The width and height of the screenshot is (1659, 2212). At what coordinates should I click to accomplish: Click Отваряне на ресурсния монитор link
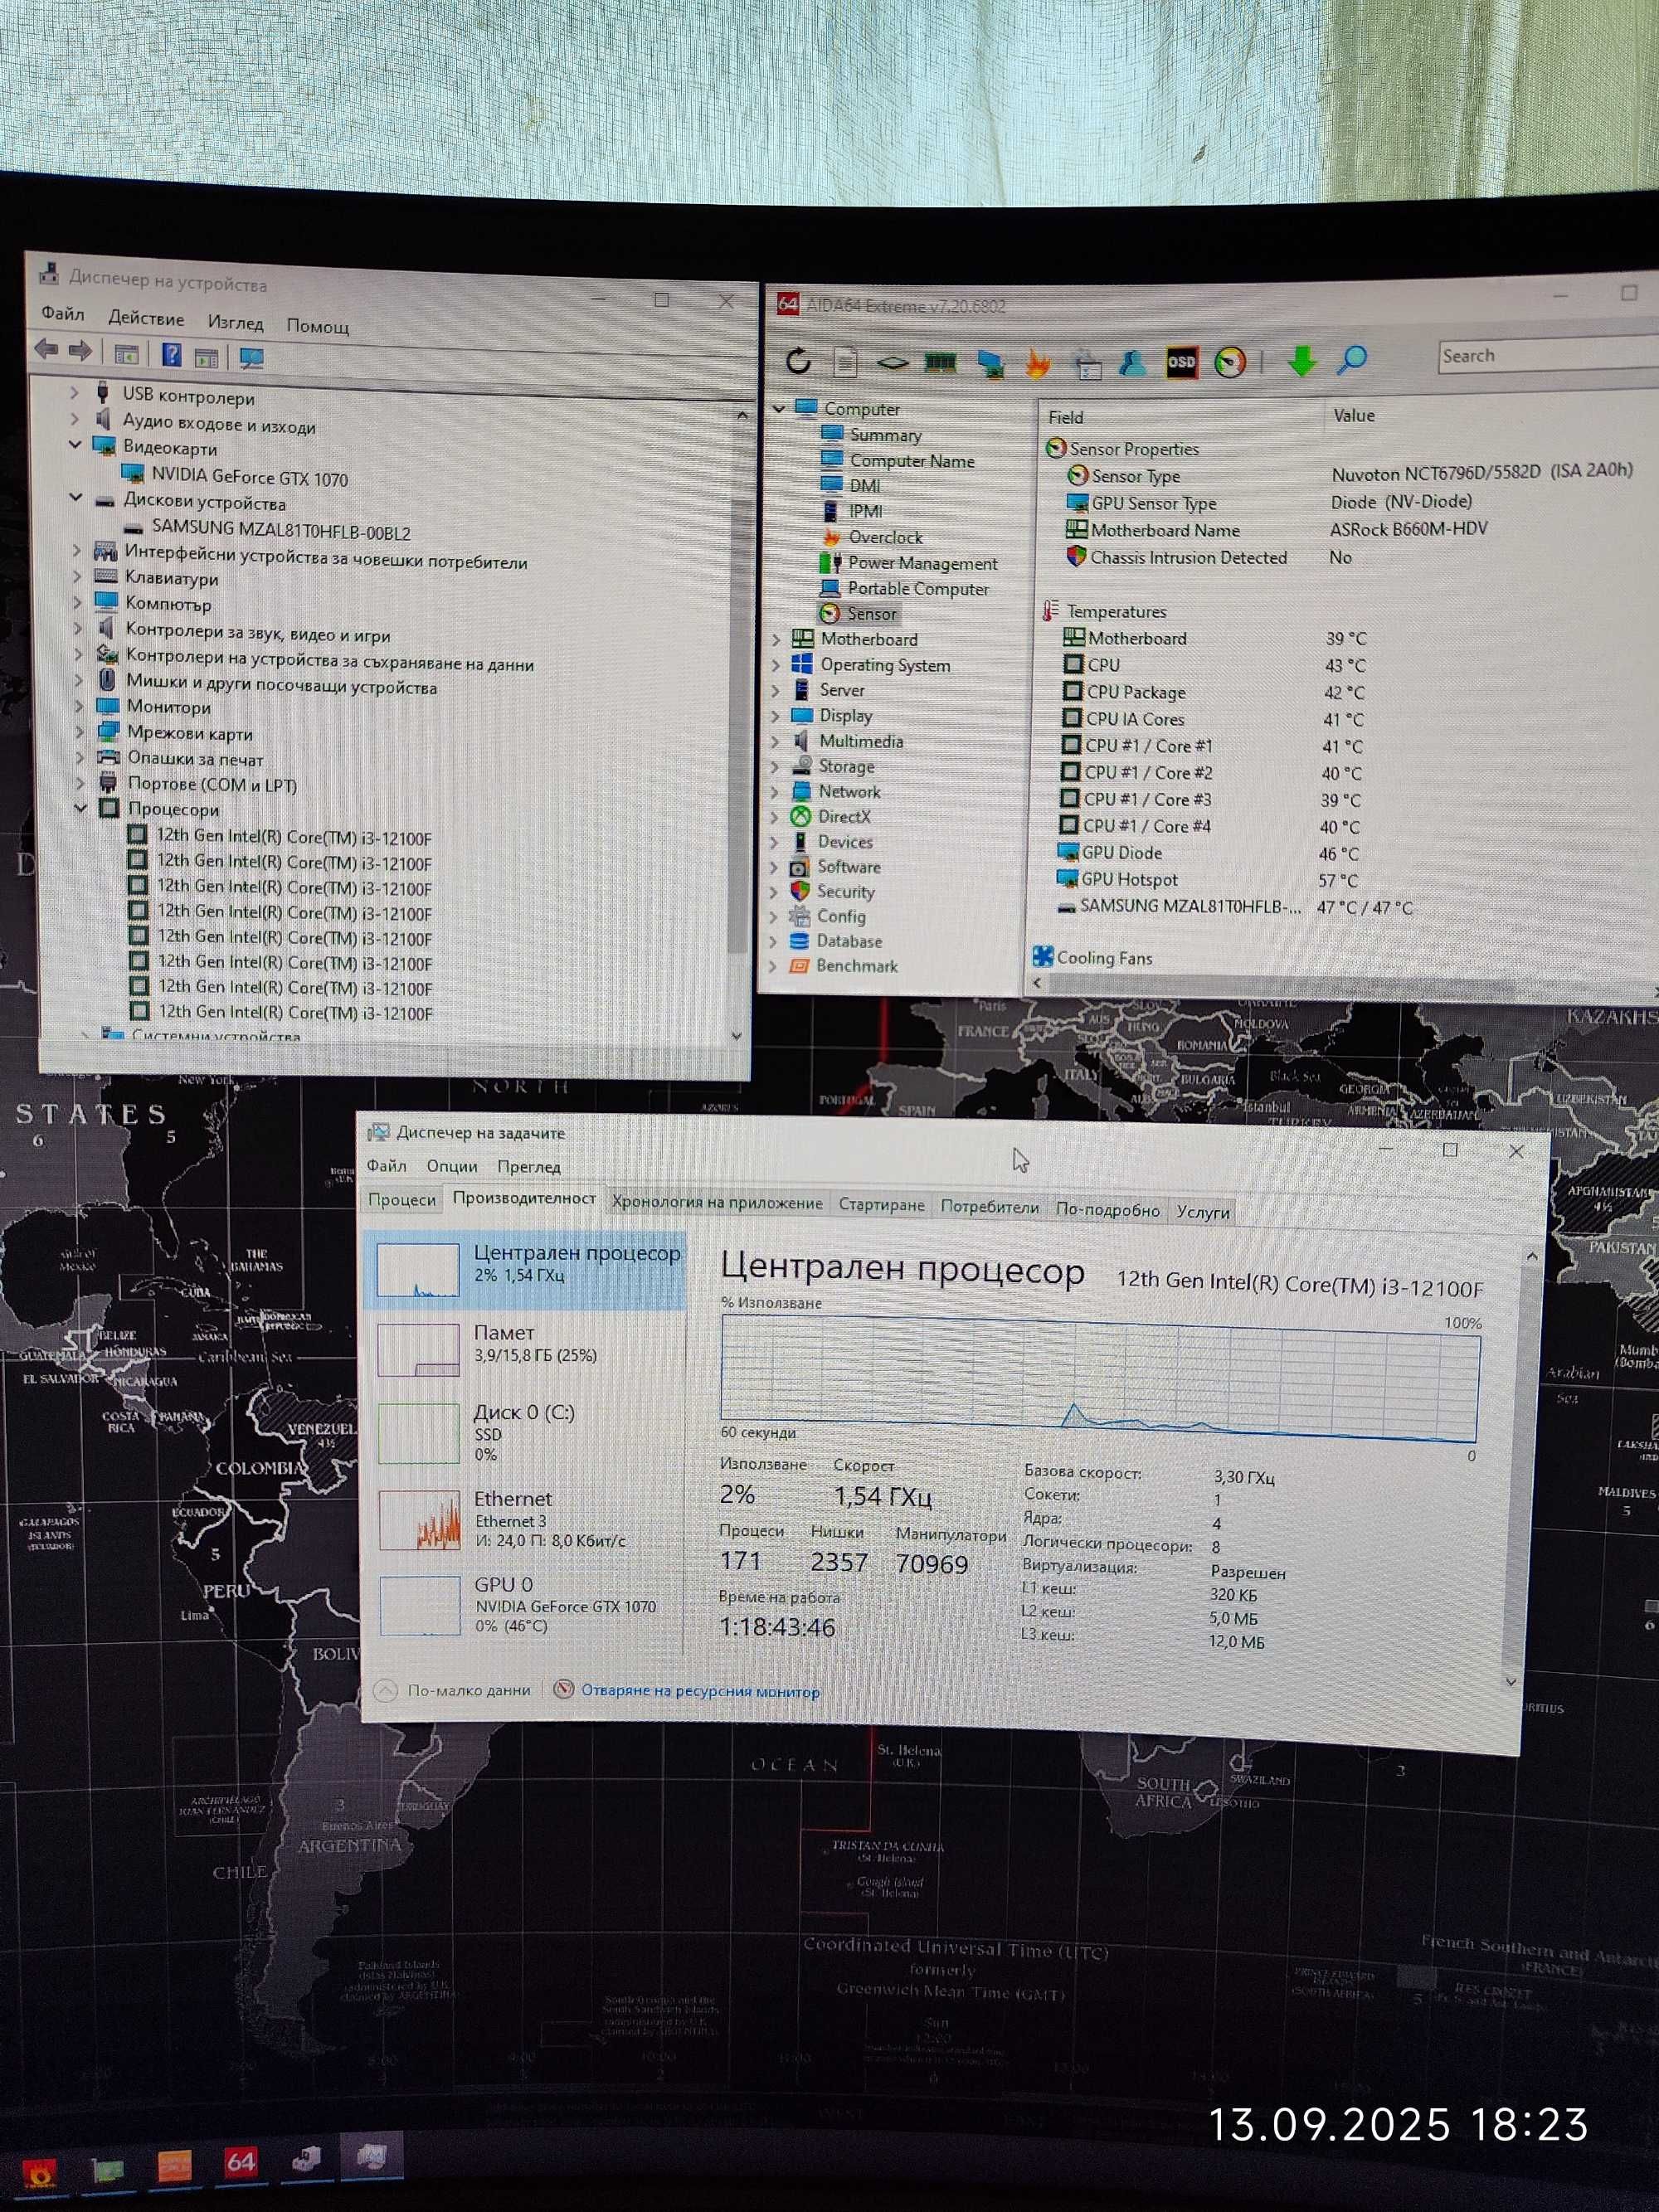pyautogui.click(x=700, y=1691)
